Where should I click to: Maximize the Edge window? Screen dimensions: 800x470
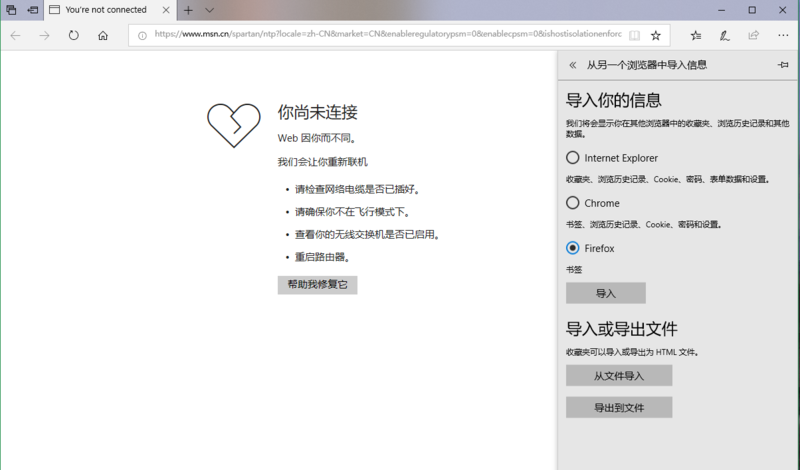coord(752,10)
